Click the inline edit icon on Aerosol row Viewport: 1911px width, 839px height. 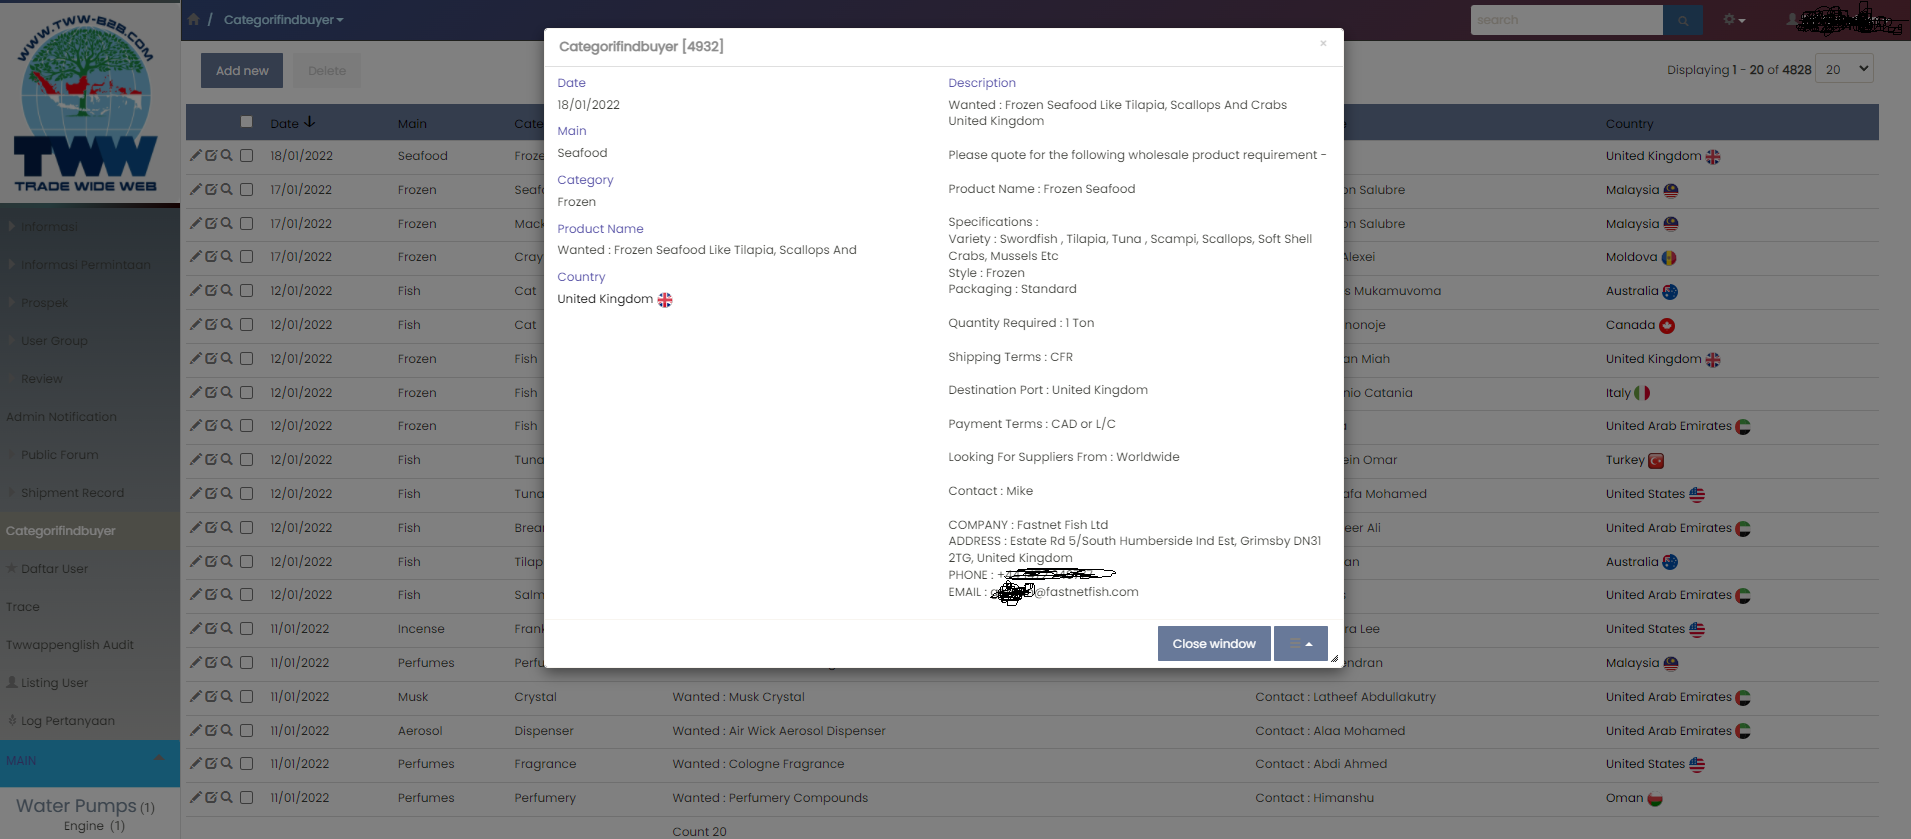211,731
